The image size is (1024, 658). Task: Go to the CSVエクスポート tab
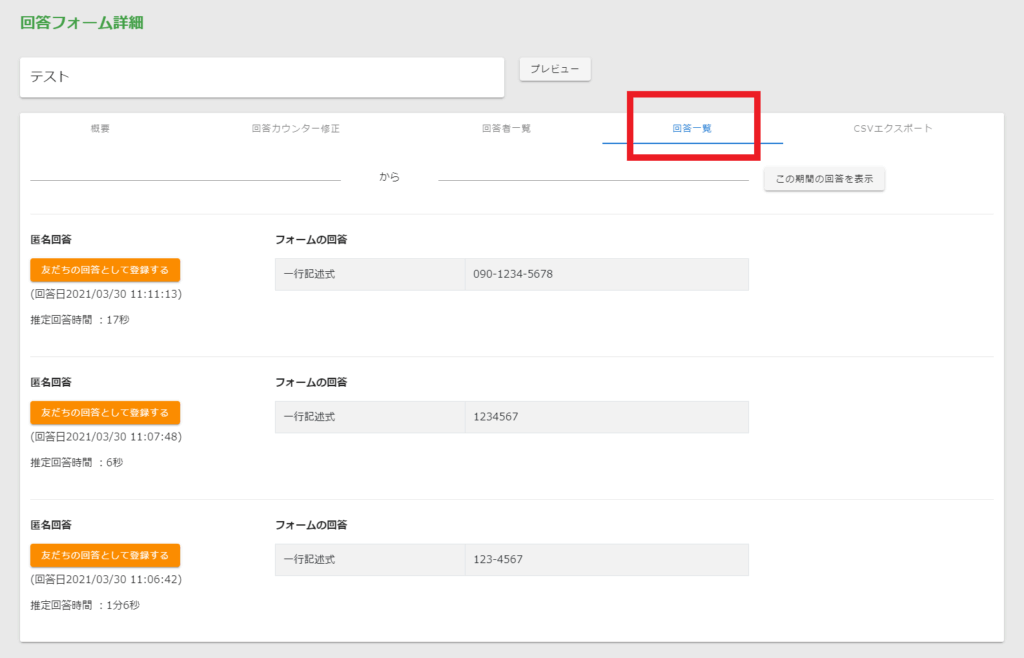click(x=893, y=129)
